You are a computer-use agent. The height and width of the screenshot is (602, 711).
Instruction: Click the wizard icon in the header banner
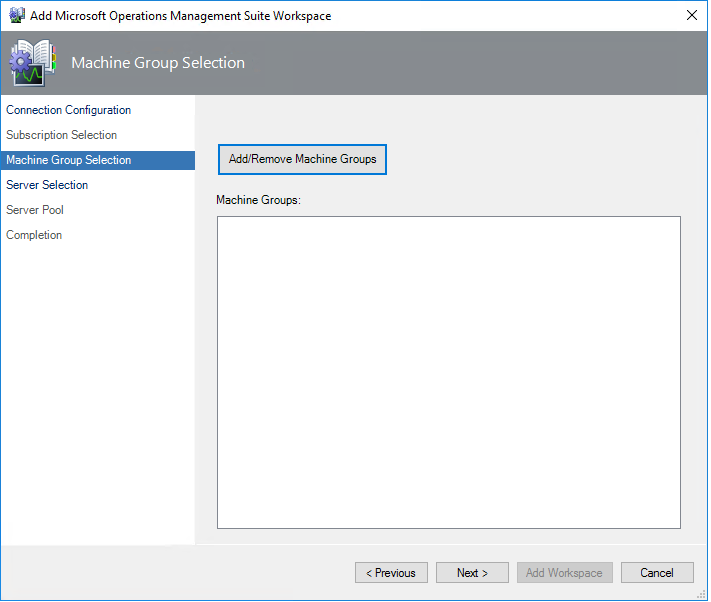click(x=33, y=63)
